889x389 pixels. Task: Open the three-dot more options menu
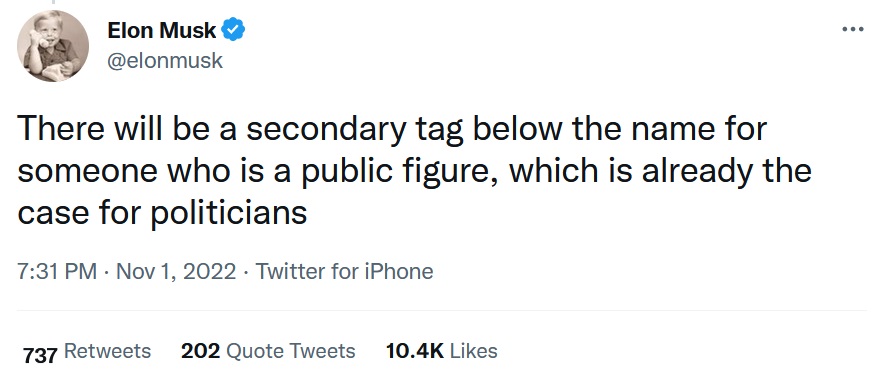click(852, 29)
